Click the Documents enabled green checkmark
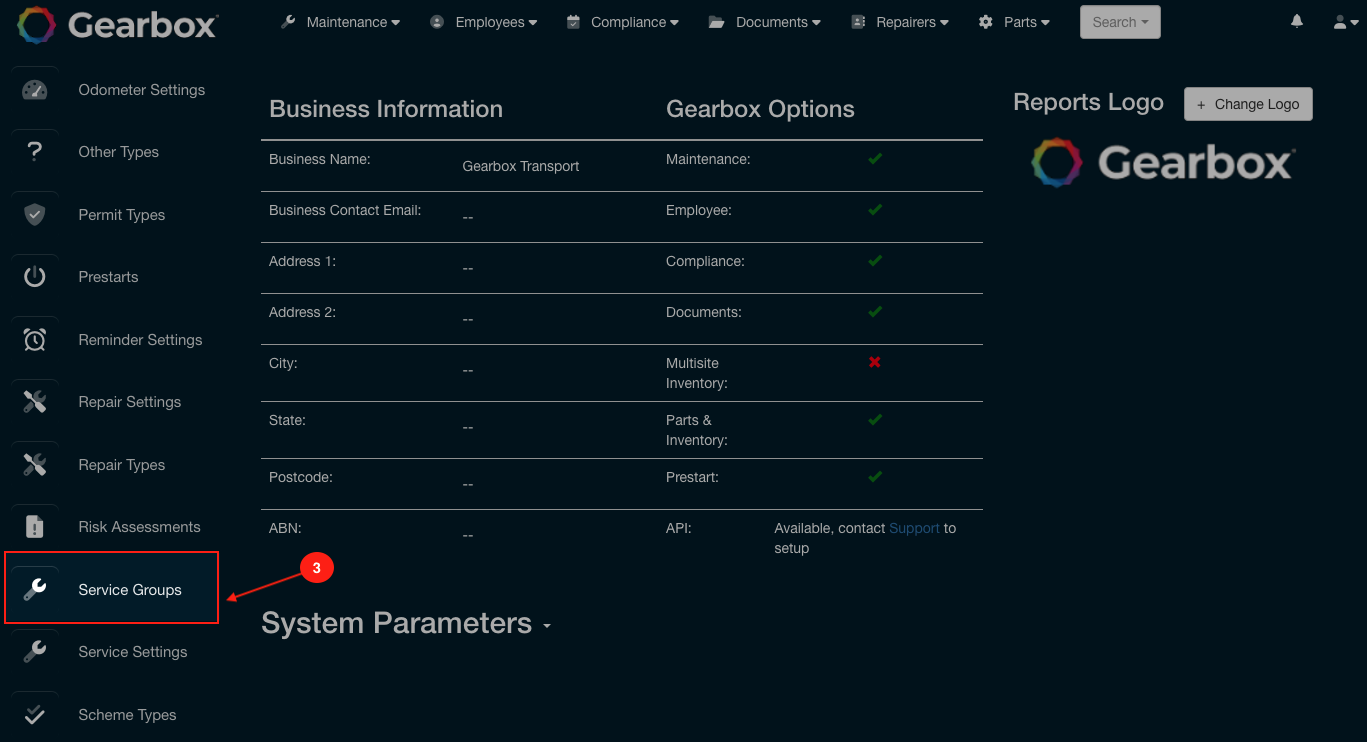 click(x=875, y=312)
